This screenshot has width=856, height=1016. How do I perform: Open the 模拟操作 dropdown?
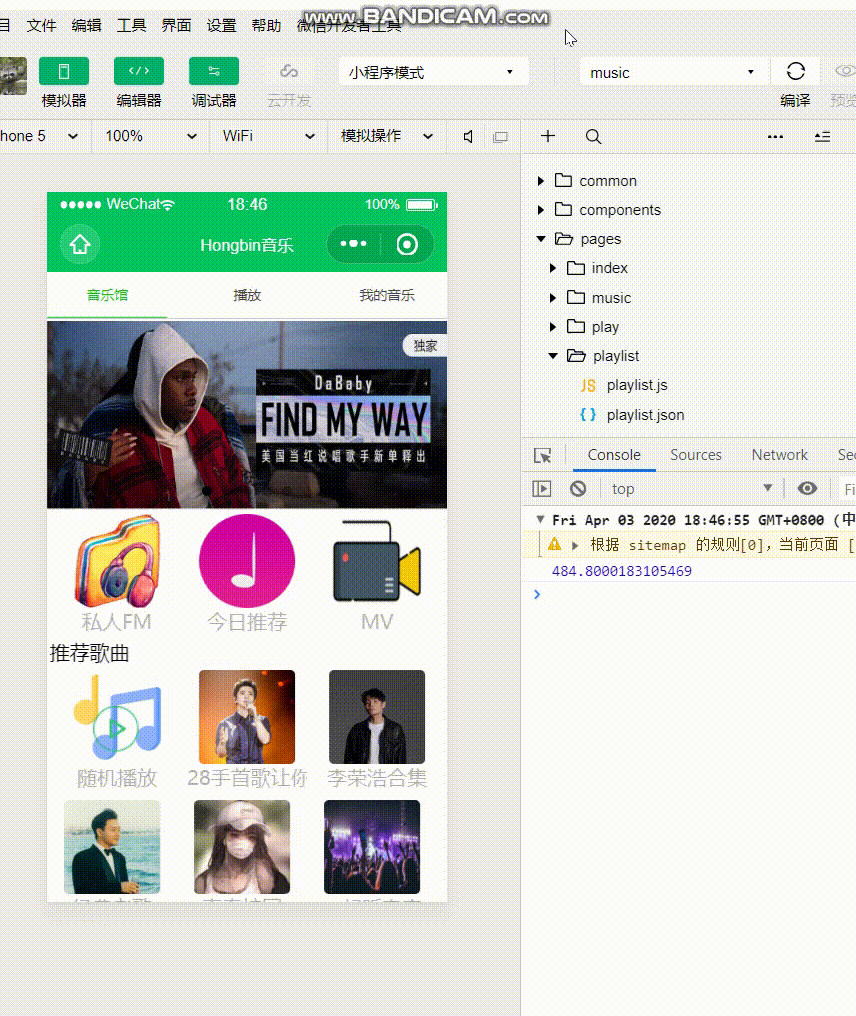(x=387, y=136)
